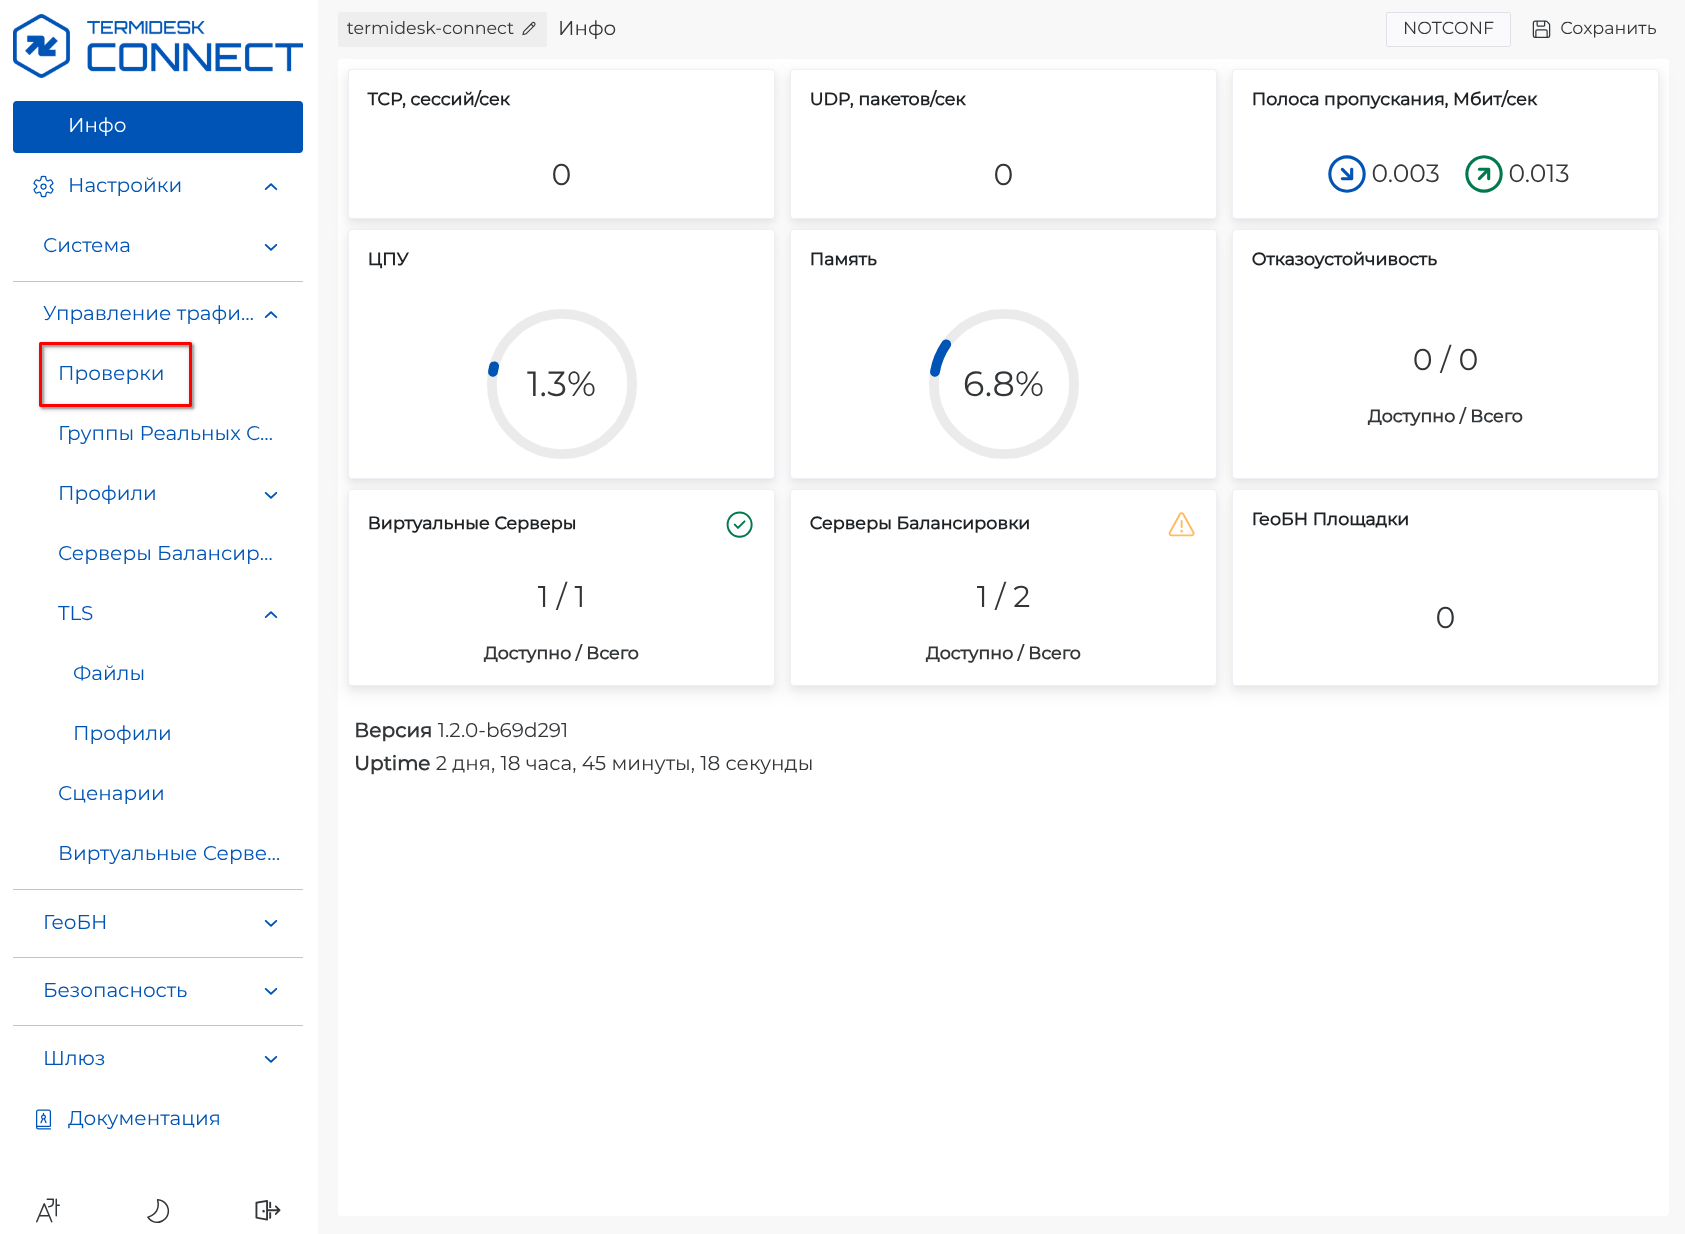
Task: Open the Документация link
Action: pos(143,1119)
